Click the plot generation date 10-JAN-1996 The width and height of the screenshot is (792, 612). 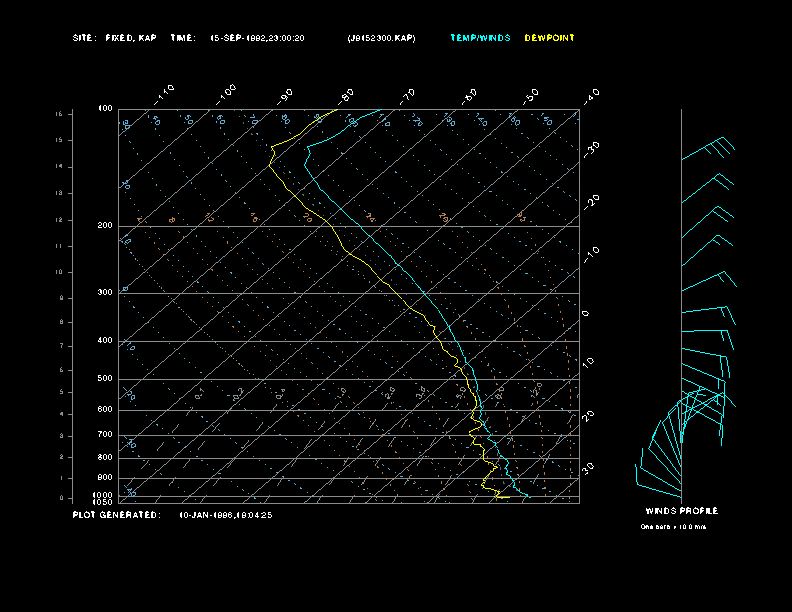(x=226, y=515)
